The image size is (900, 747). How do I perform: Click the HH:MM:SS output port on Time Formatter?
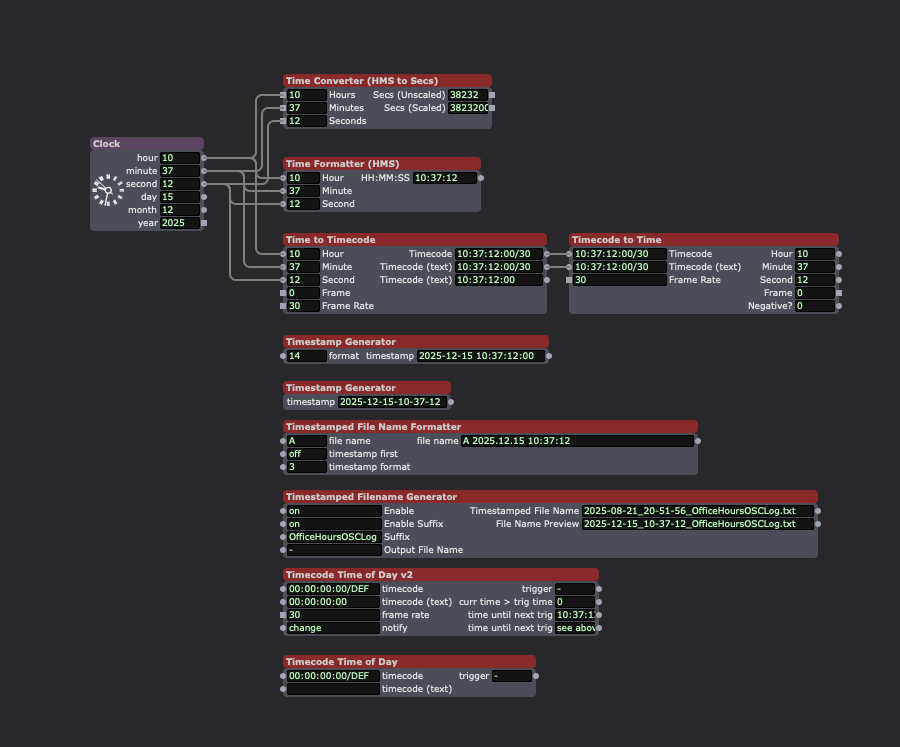point(481,178)
